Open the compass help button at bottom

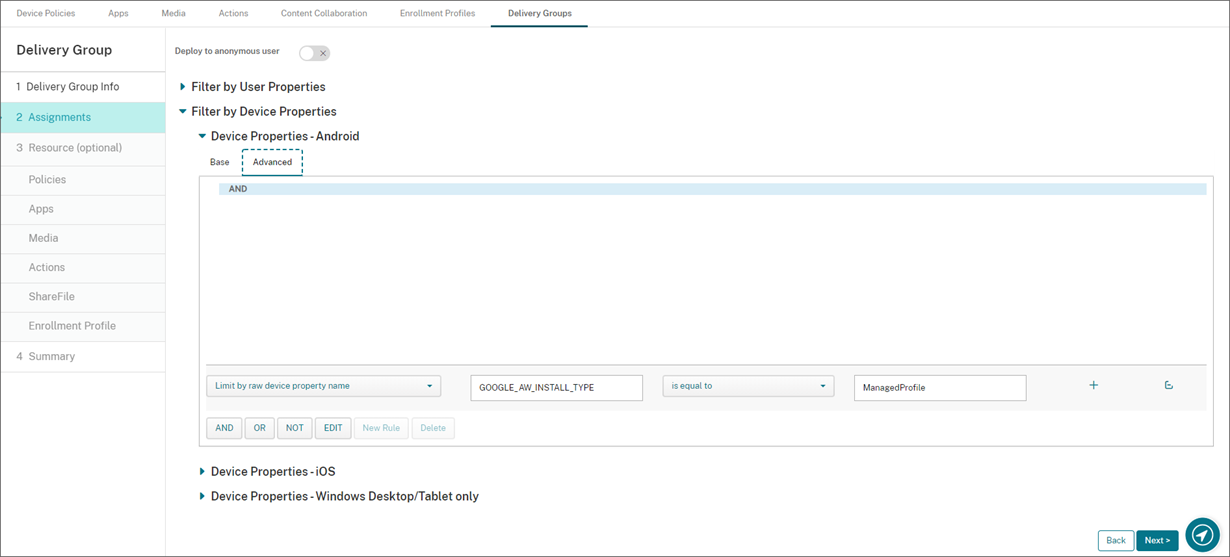[1203, 534]
